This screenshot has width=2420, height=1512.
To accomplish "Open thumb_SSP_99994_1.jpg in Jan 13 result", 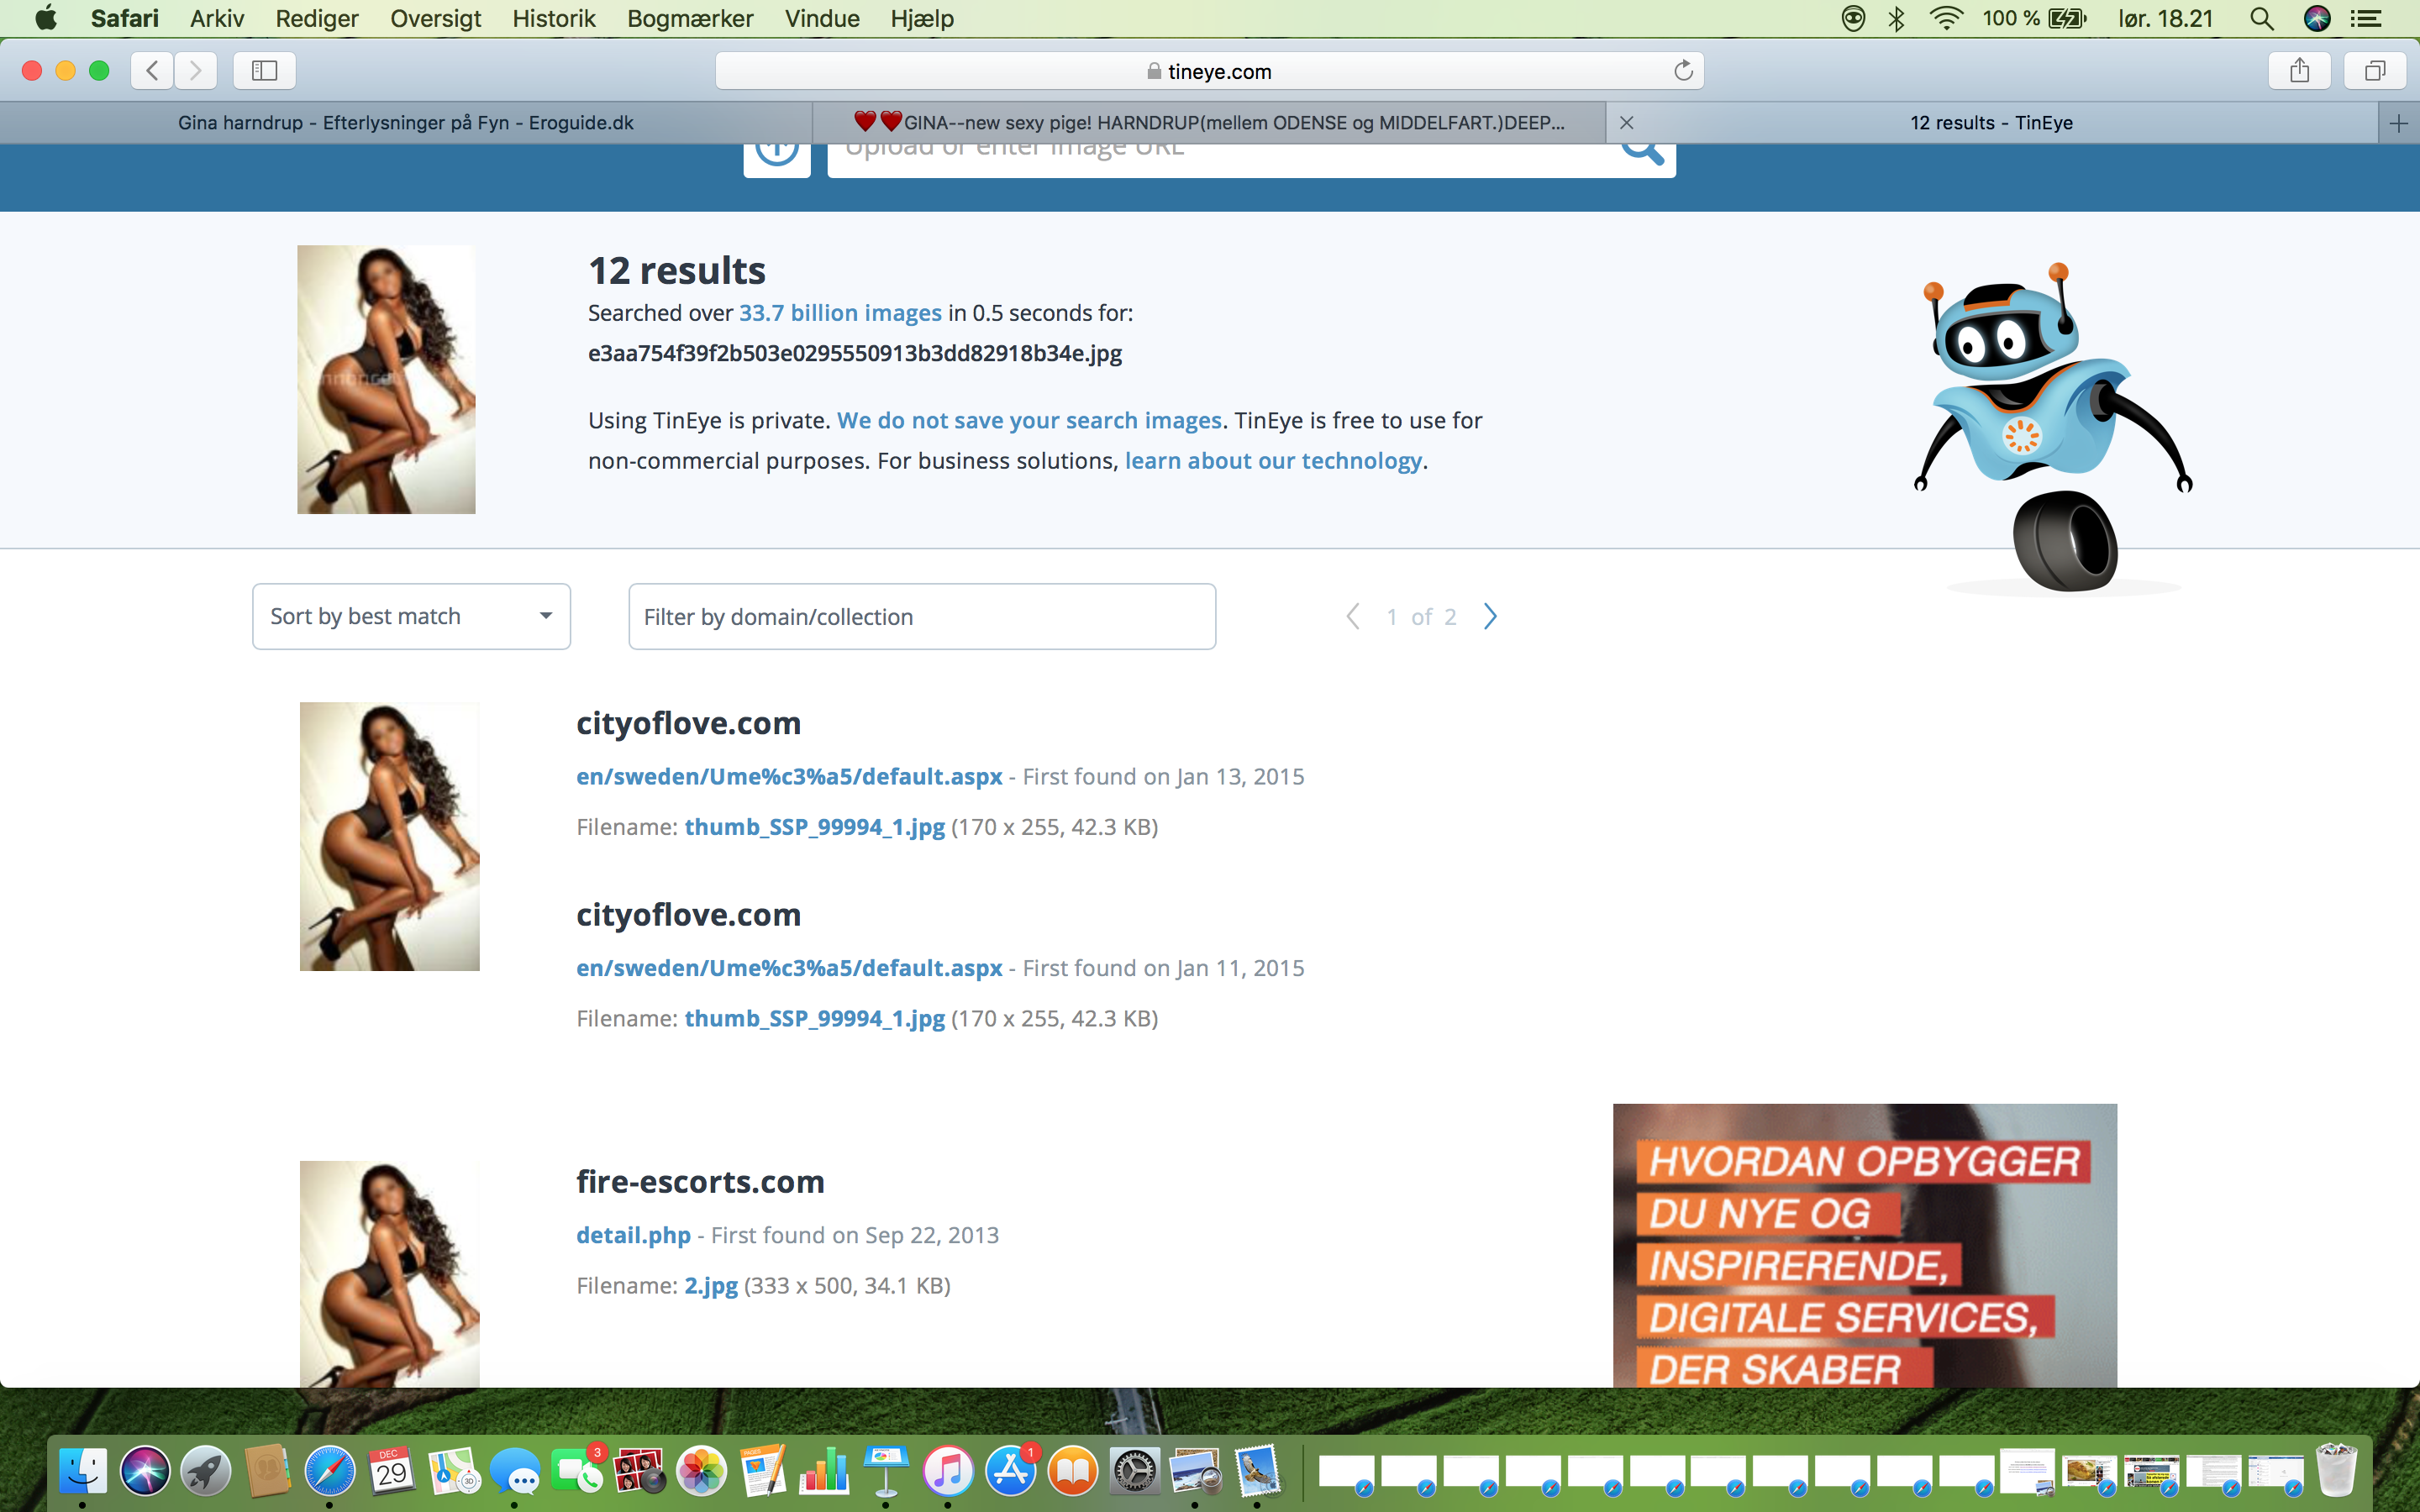I will tap(814, 827).
